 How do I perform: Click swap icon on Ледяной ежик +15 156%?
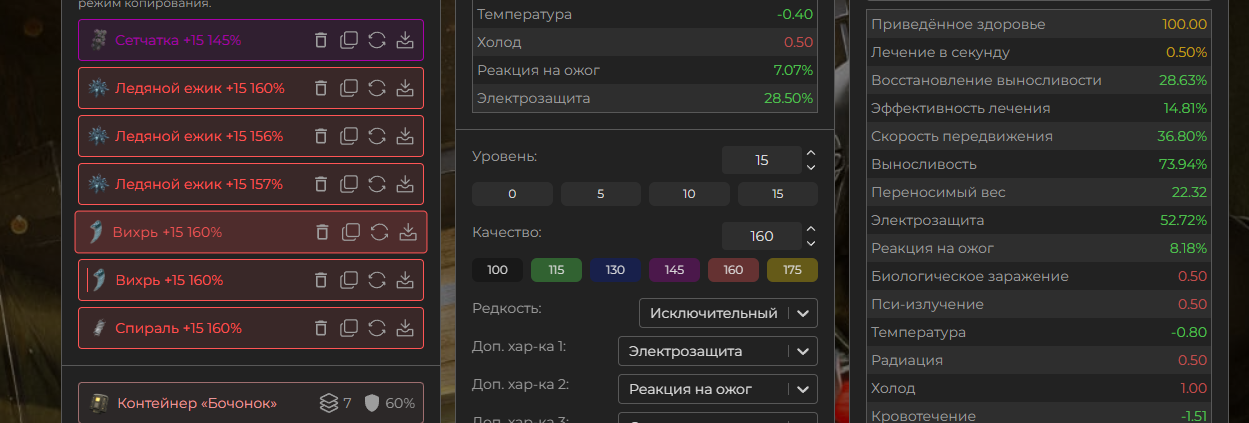click(x=377, y=136)
